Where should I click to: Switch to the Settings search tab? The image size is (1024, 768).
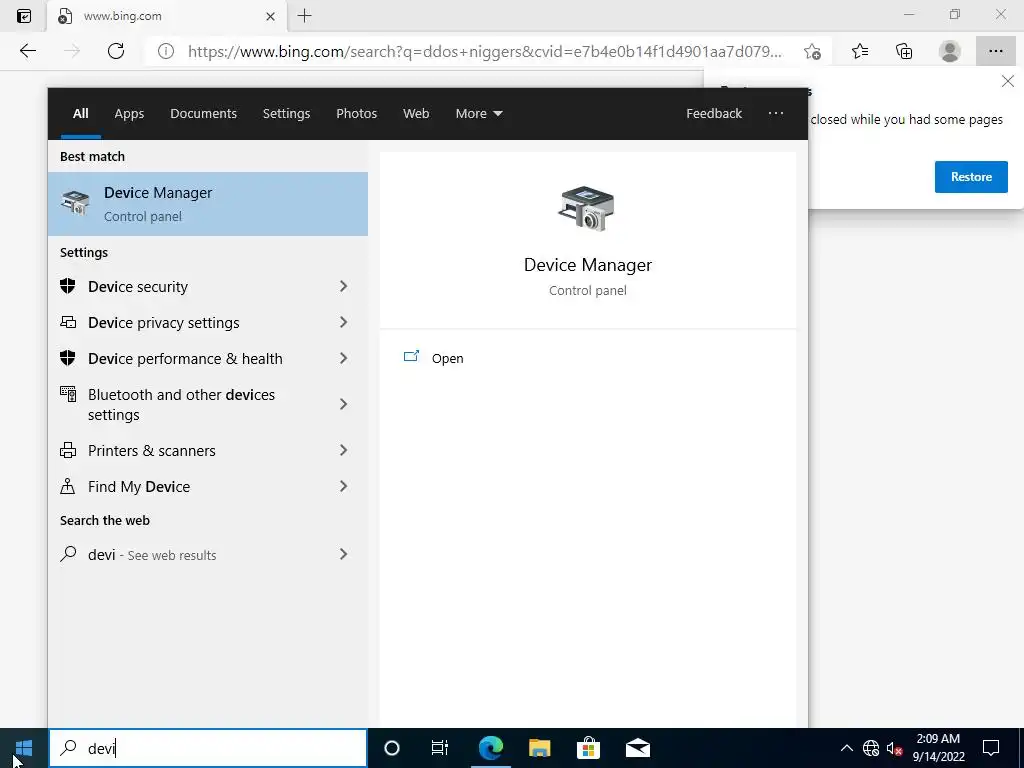click(286, 114)
